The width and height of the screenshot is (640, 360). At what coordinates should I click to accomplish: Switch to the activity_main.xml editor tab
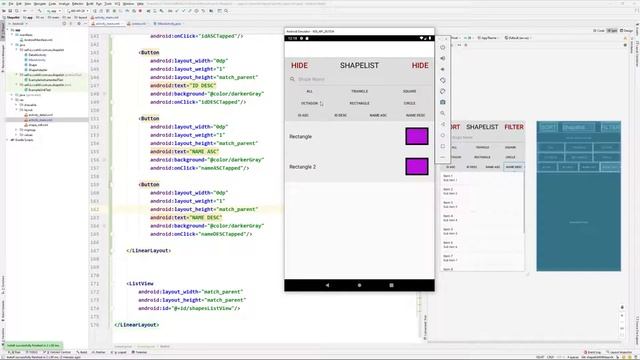[107, 24]
